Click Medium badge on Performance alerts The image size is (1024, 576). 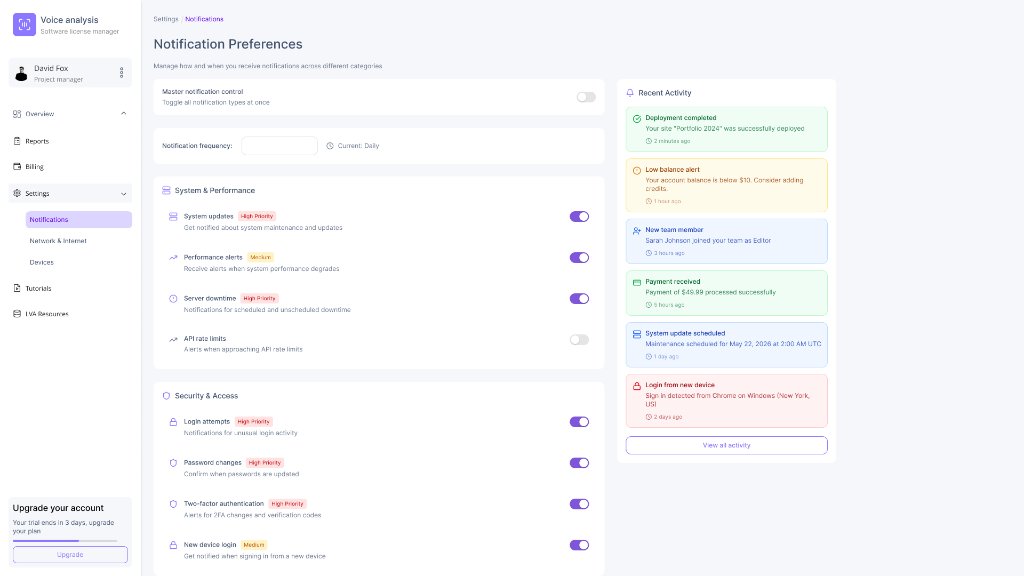(x=261, y=257)
